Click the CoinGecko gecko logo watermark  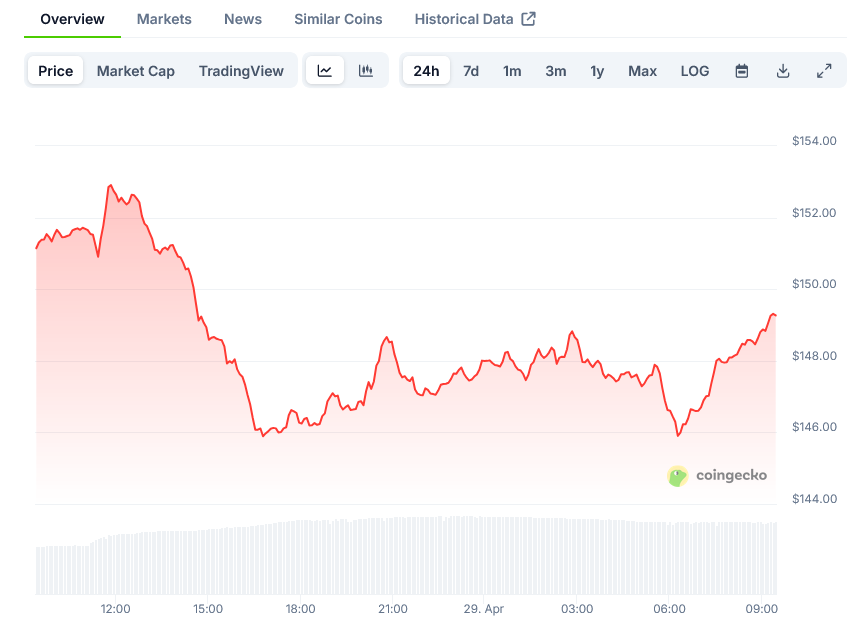[x=678, y=476]
